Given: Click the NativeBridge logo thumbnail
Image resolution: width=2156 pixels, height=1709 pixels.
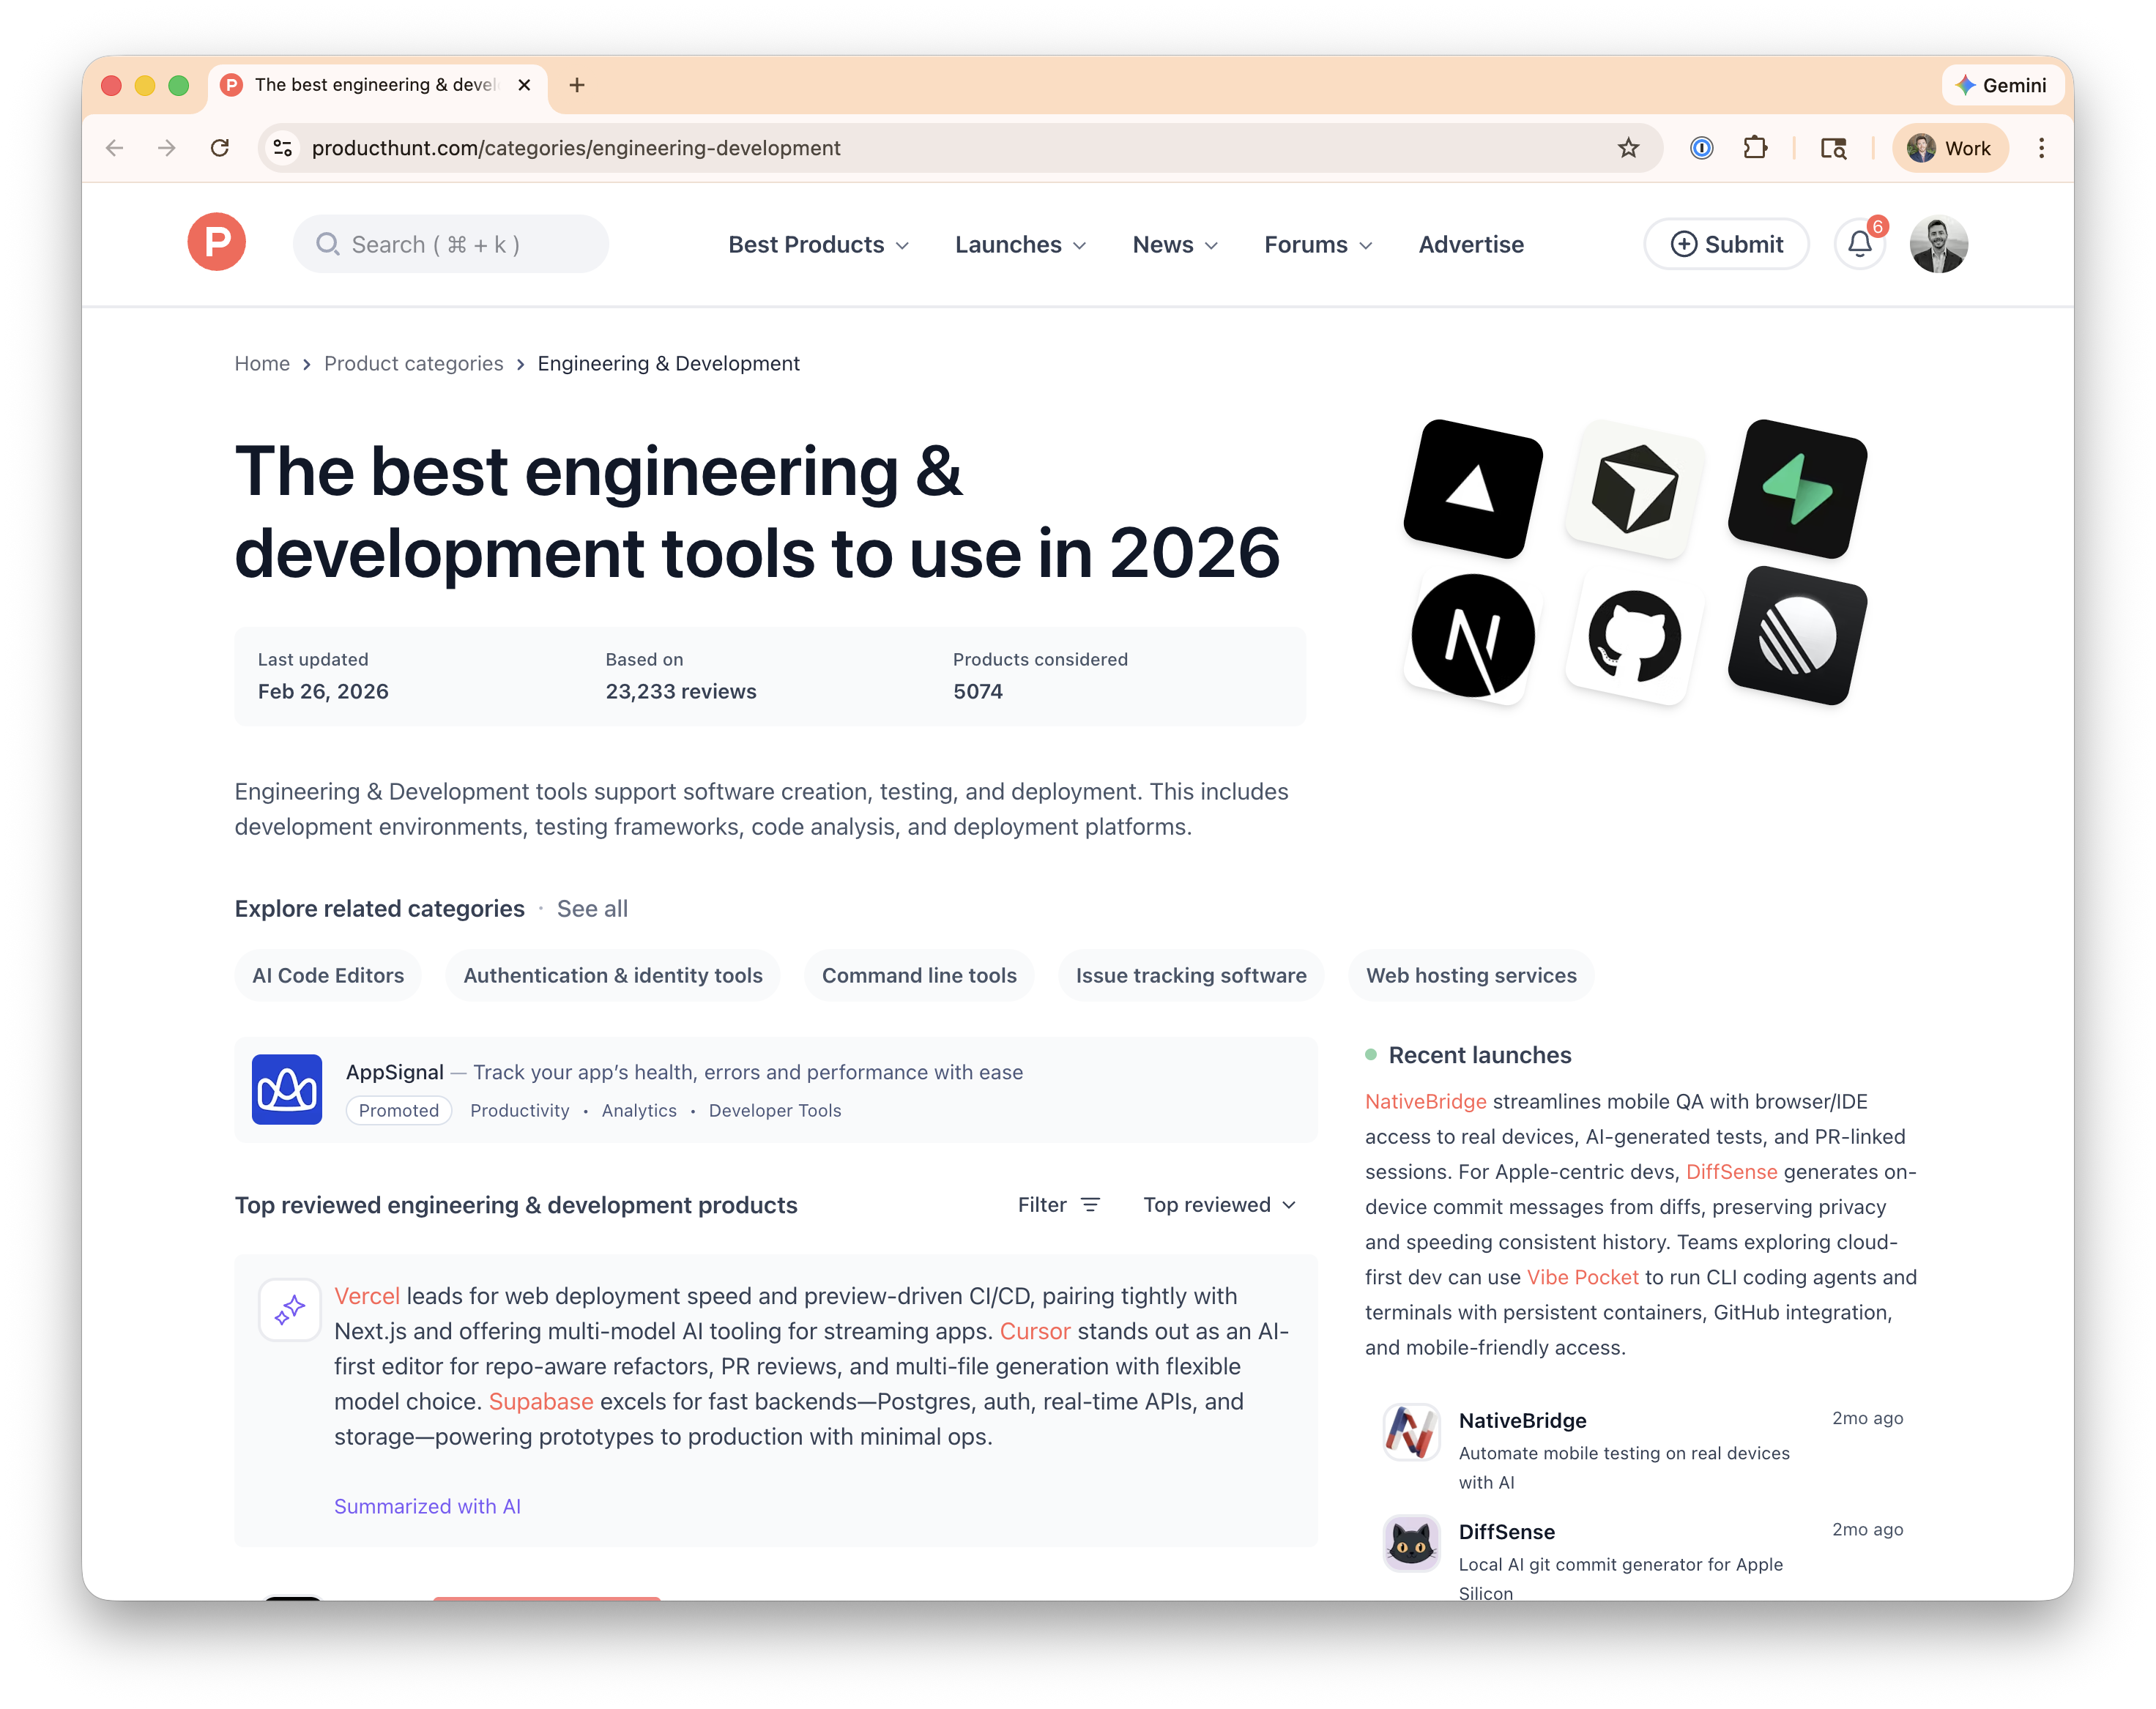Looking at the screenshot, I should coord(1411,1432).
